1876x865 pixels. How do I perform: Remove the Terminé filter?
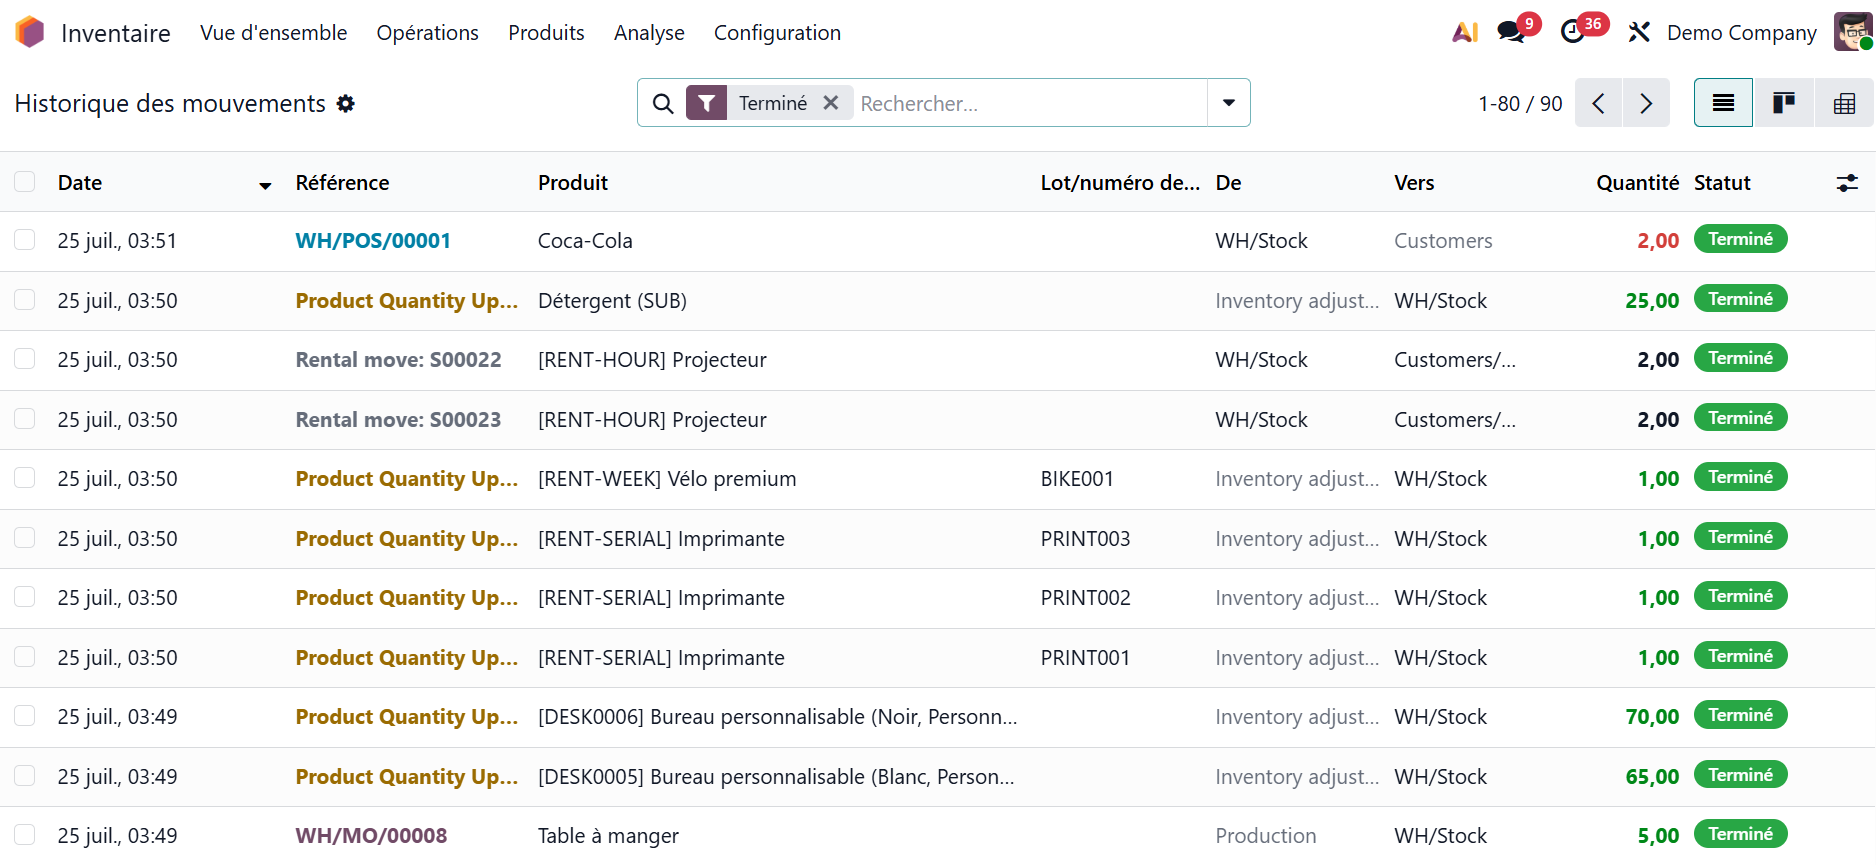click(x=830, y=103)
